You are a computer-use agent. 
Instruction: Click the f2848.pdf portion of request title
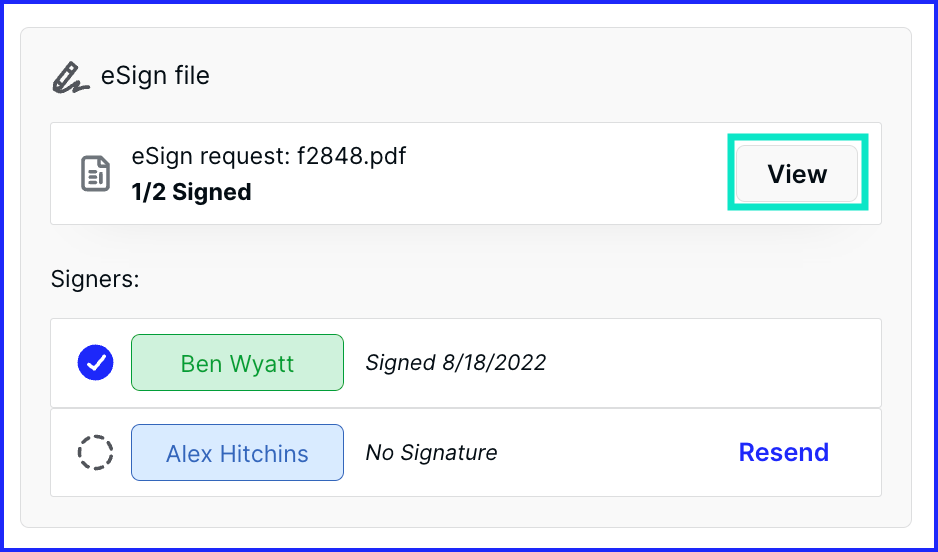tap(352, 156)
